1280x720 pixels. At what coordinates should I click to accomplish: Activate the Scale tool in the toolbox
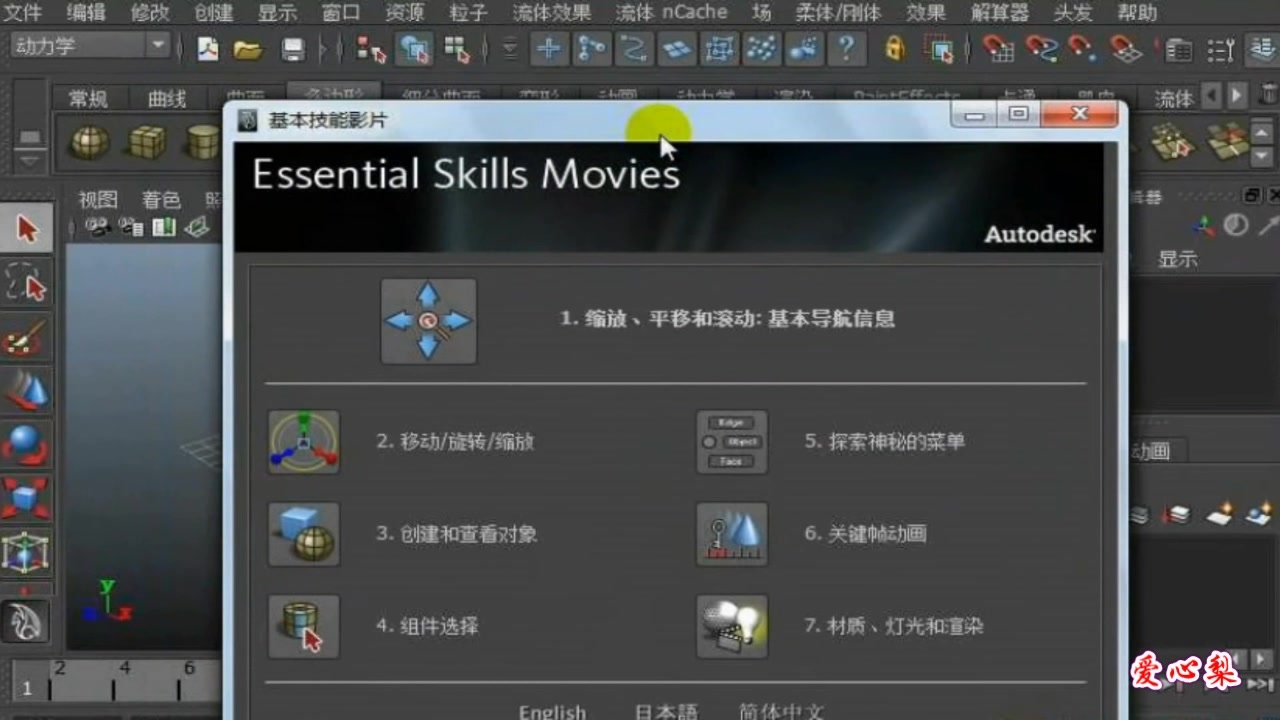(26, 498)
